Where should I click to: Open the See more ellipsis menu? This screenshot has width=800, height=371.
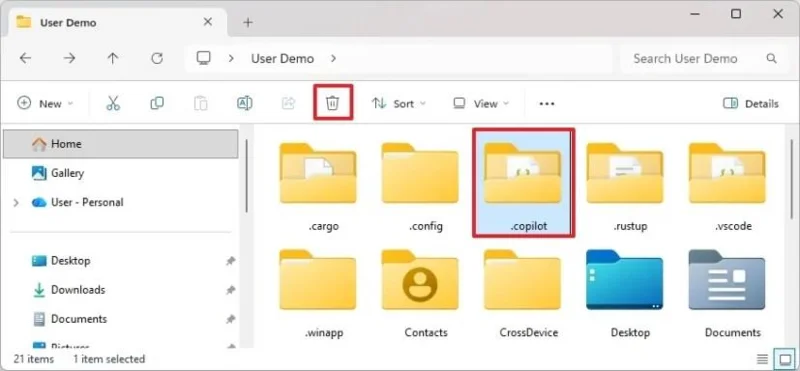pos(546,104)
